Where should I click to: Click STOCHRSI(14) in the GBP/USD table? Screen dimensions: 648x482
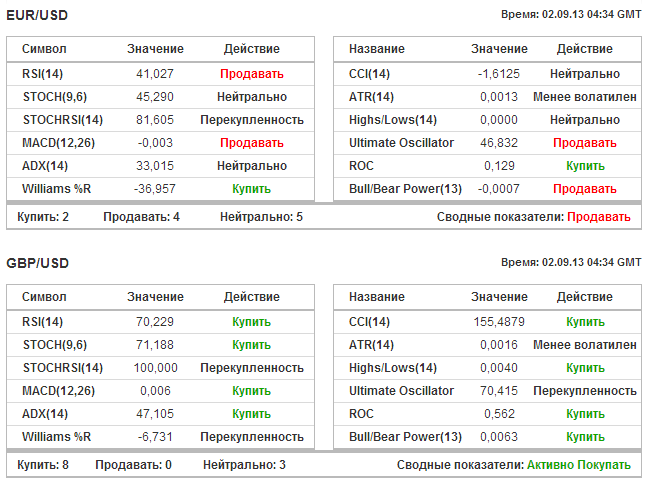[x=62, y=368]
